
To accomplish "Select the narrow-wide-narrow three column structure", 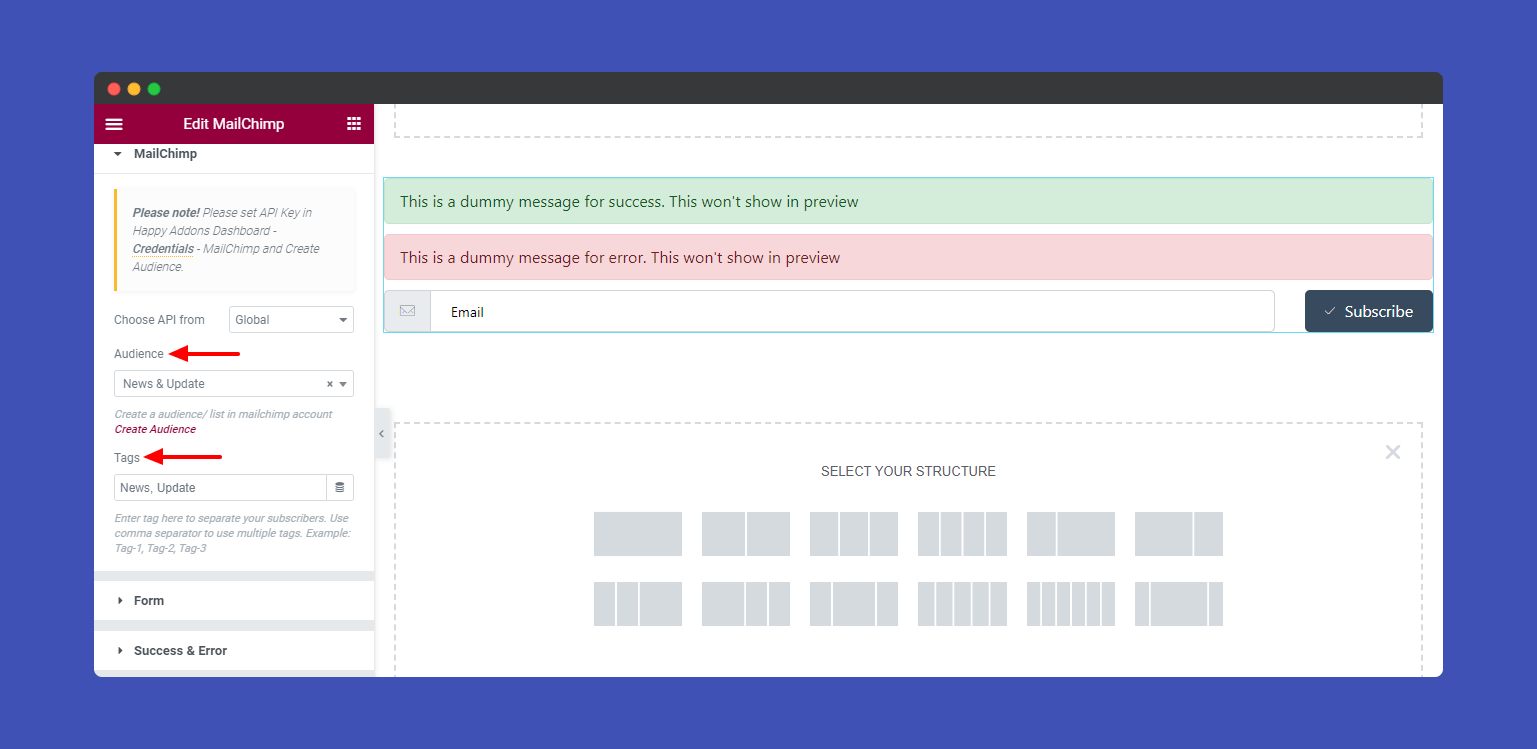I will [x=854, y=604].
